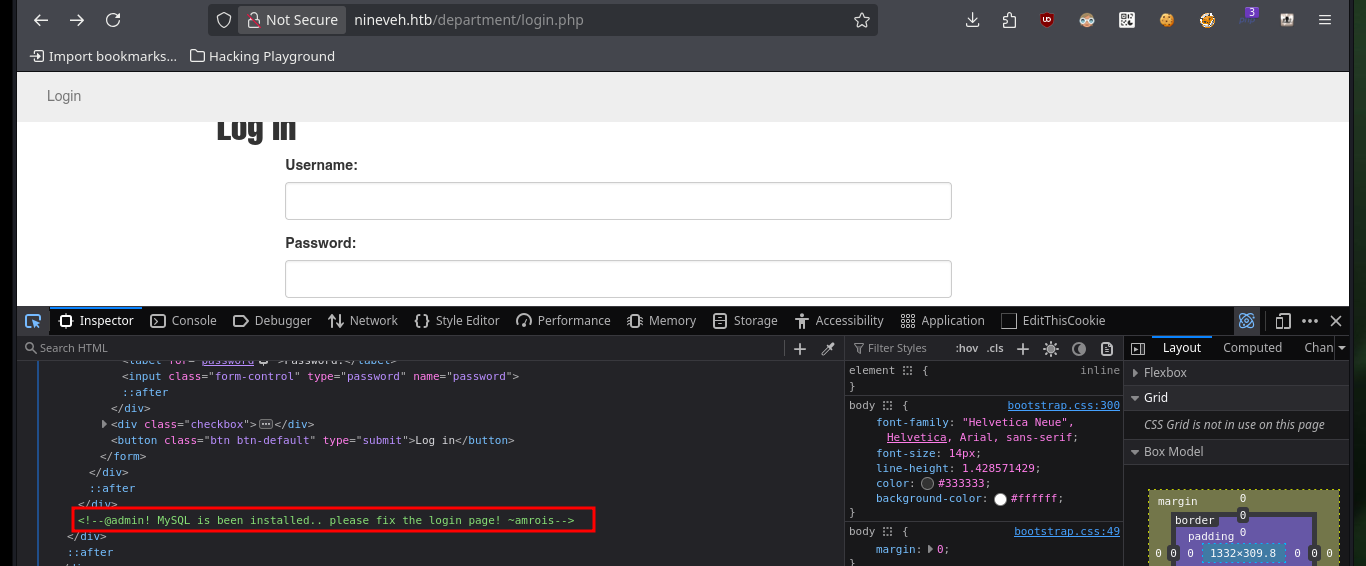Open the browser downloads panel
The height and width of the screenshot is (566, 1366).
pos(972,20)
